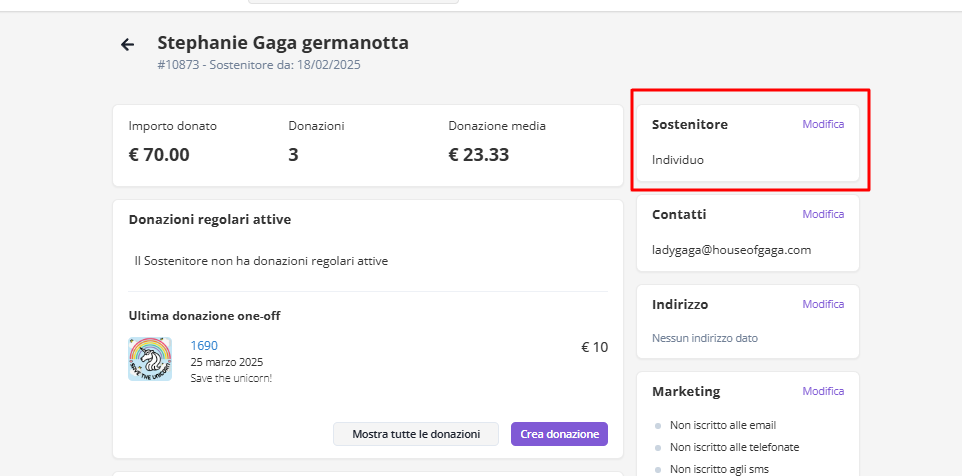The height and width of the screenshot is (476, 962).
Task: Click Modifica next to Contatti
Action: [823, 214]
